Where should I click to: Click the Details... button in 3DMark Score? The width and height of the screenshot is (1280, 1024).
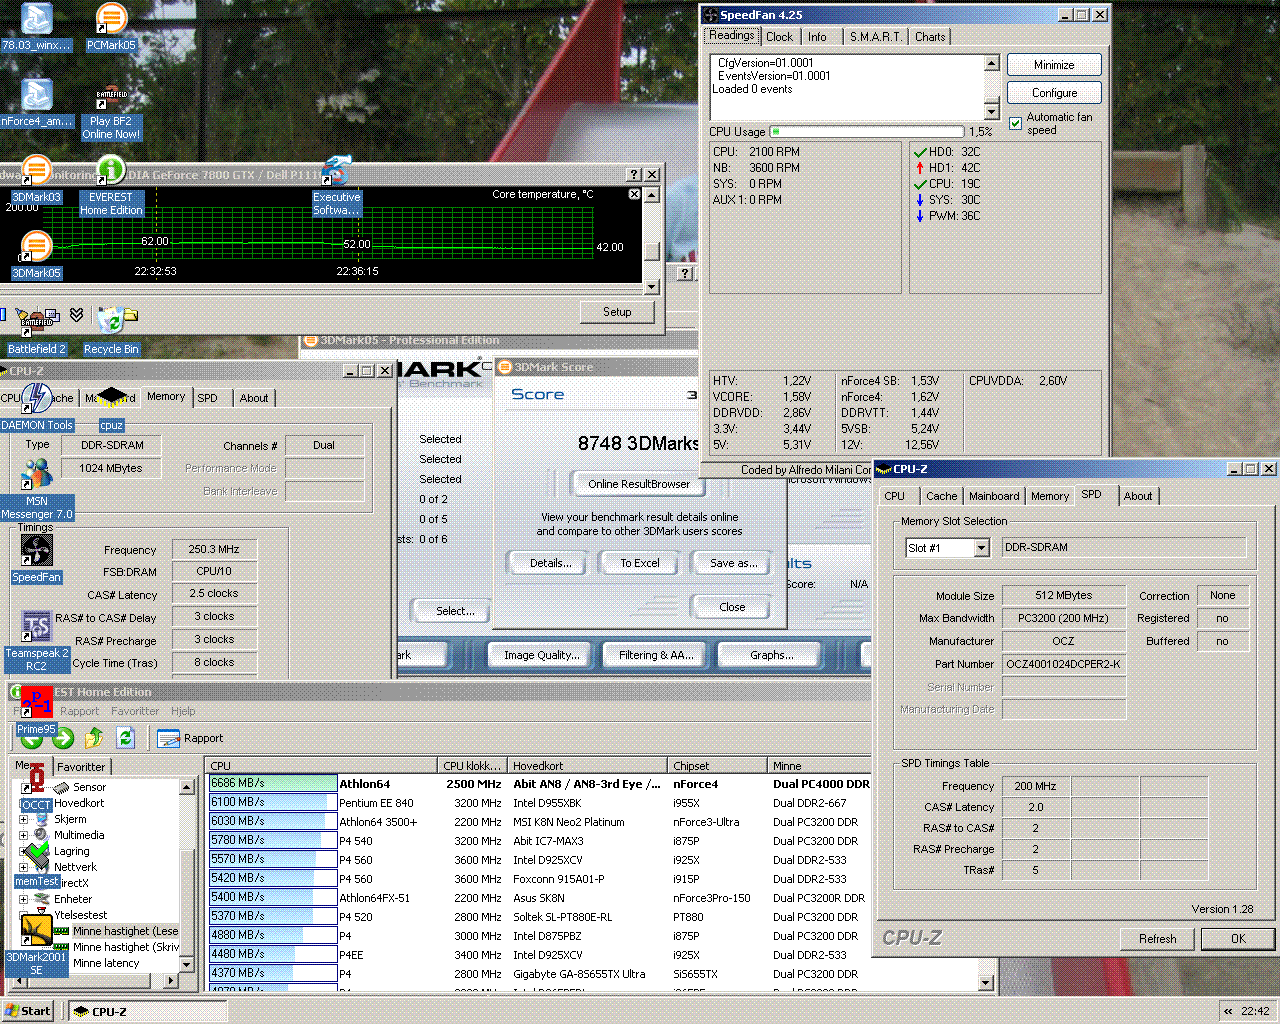pos(551,563)
